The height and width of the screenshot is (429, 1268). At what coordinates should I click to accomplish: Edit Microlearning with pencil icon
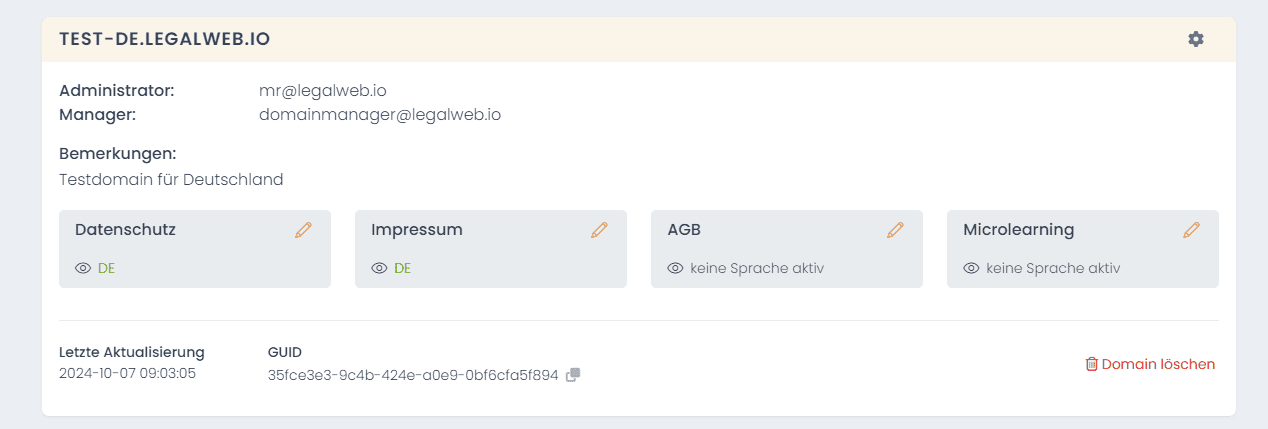point(1192,230)
